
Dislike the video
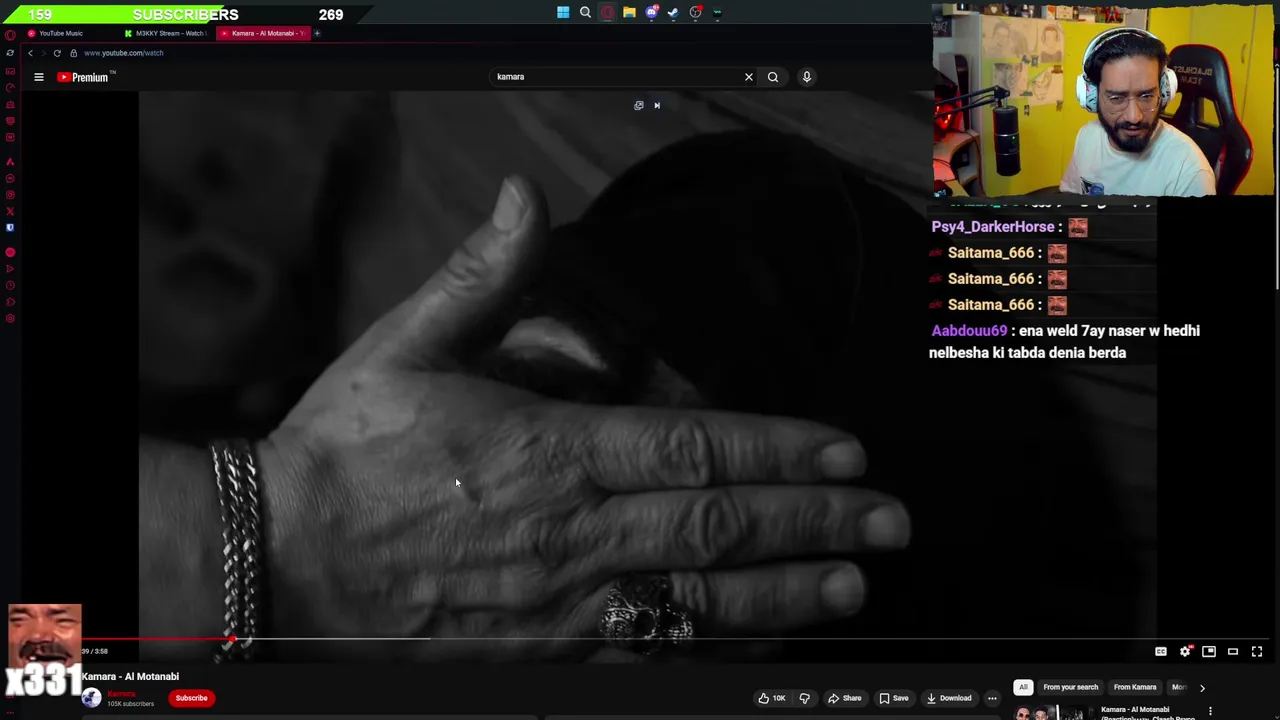[804, 698]
